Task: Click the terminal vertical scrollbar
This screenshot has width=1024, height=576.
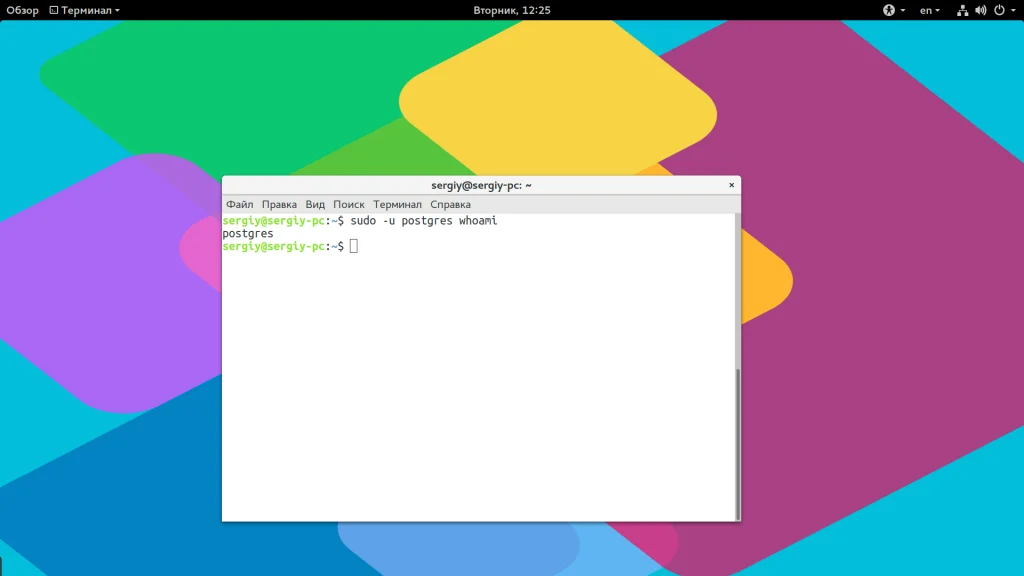Action: point(738,440)
